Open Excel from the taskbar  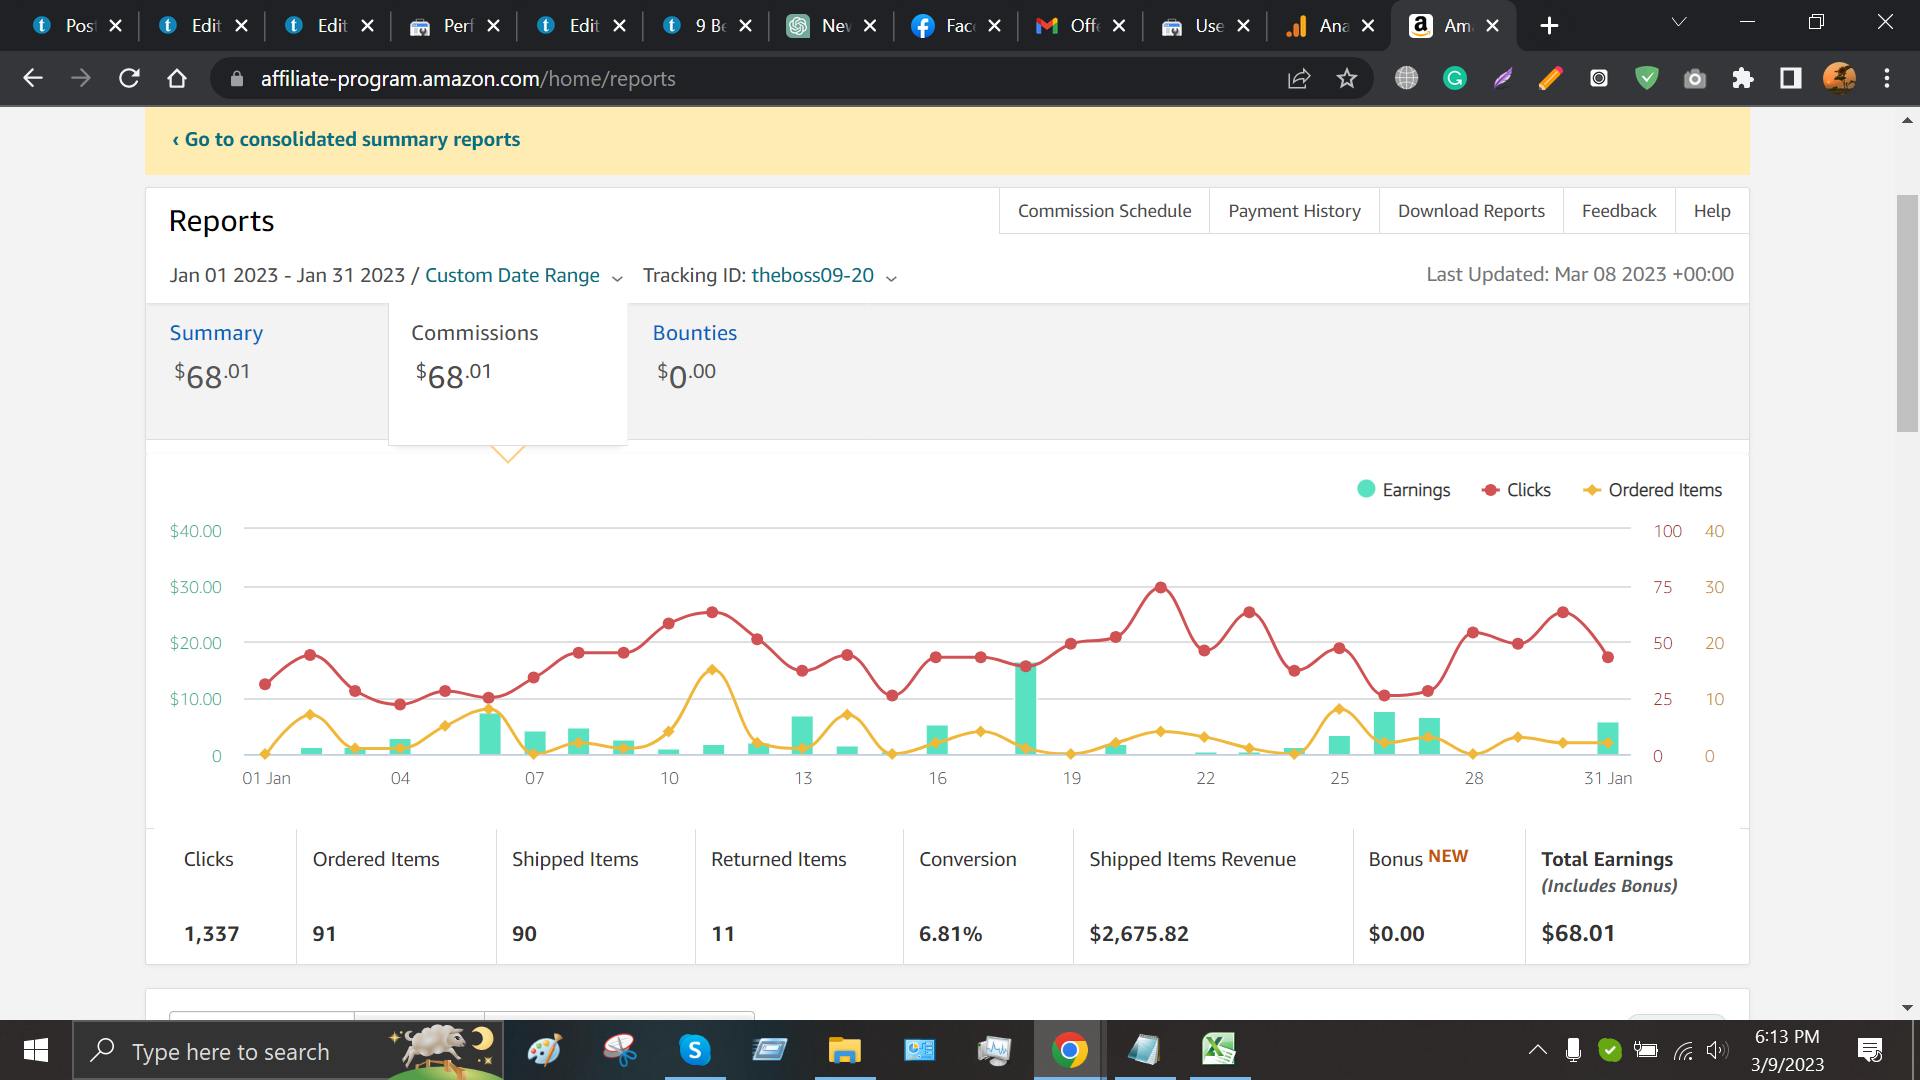(1219, 1050)
